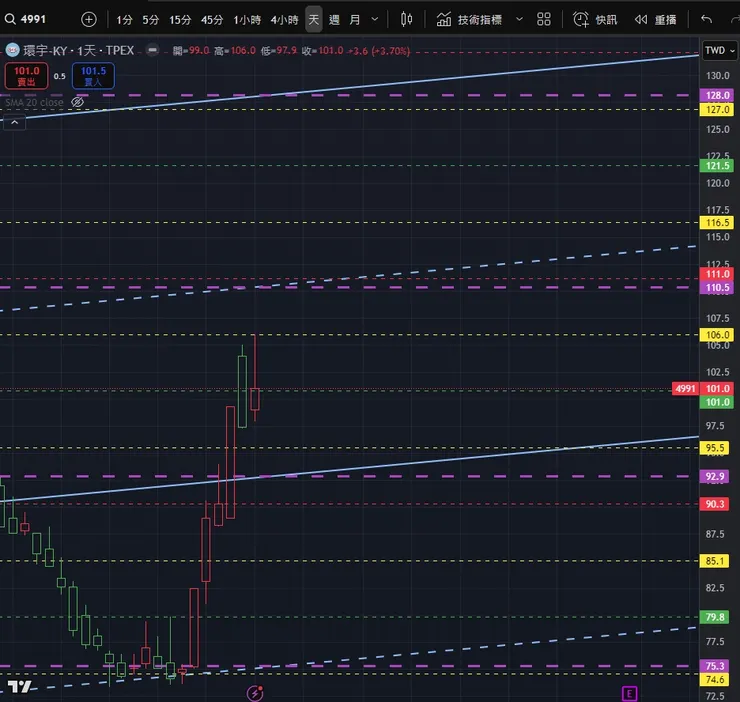The height and width of the screenshot is (702, 740).
Task: Select the 111.0 red price label
Action: pos(716,274)
